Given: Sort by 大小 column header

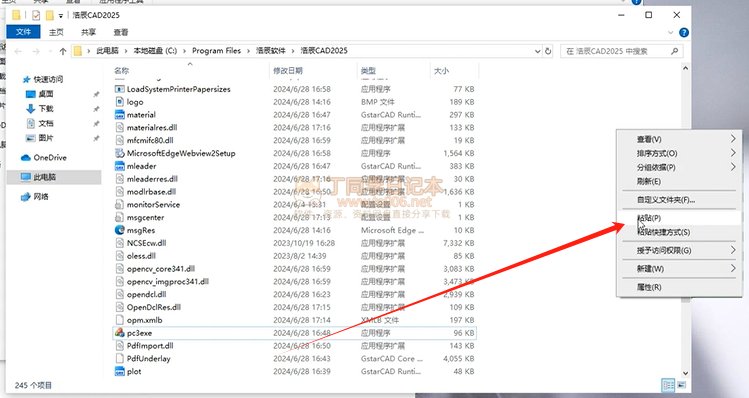Looking at the screenshot, I should click(x=441, y=71).
